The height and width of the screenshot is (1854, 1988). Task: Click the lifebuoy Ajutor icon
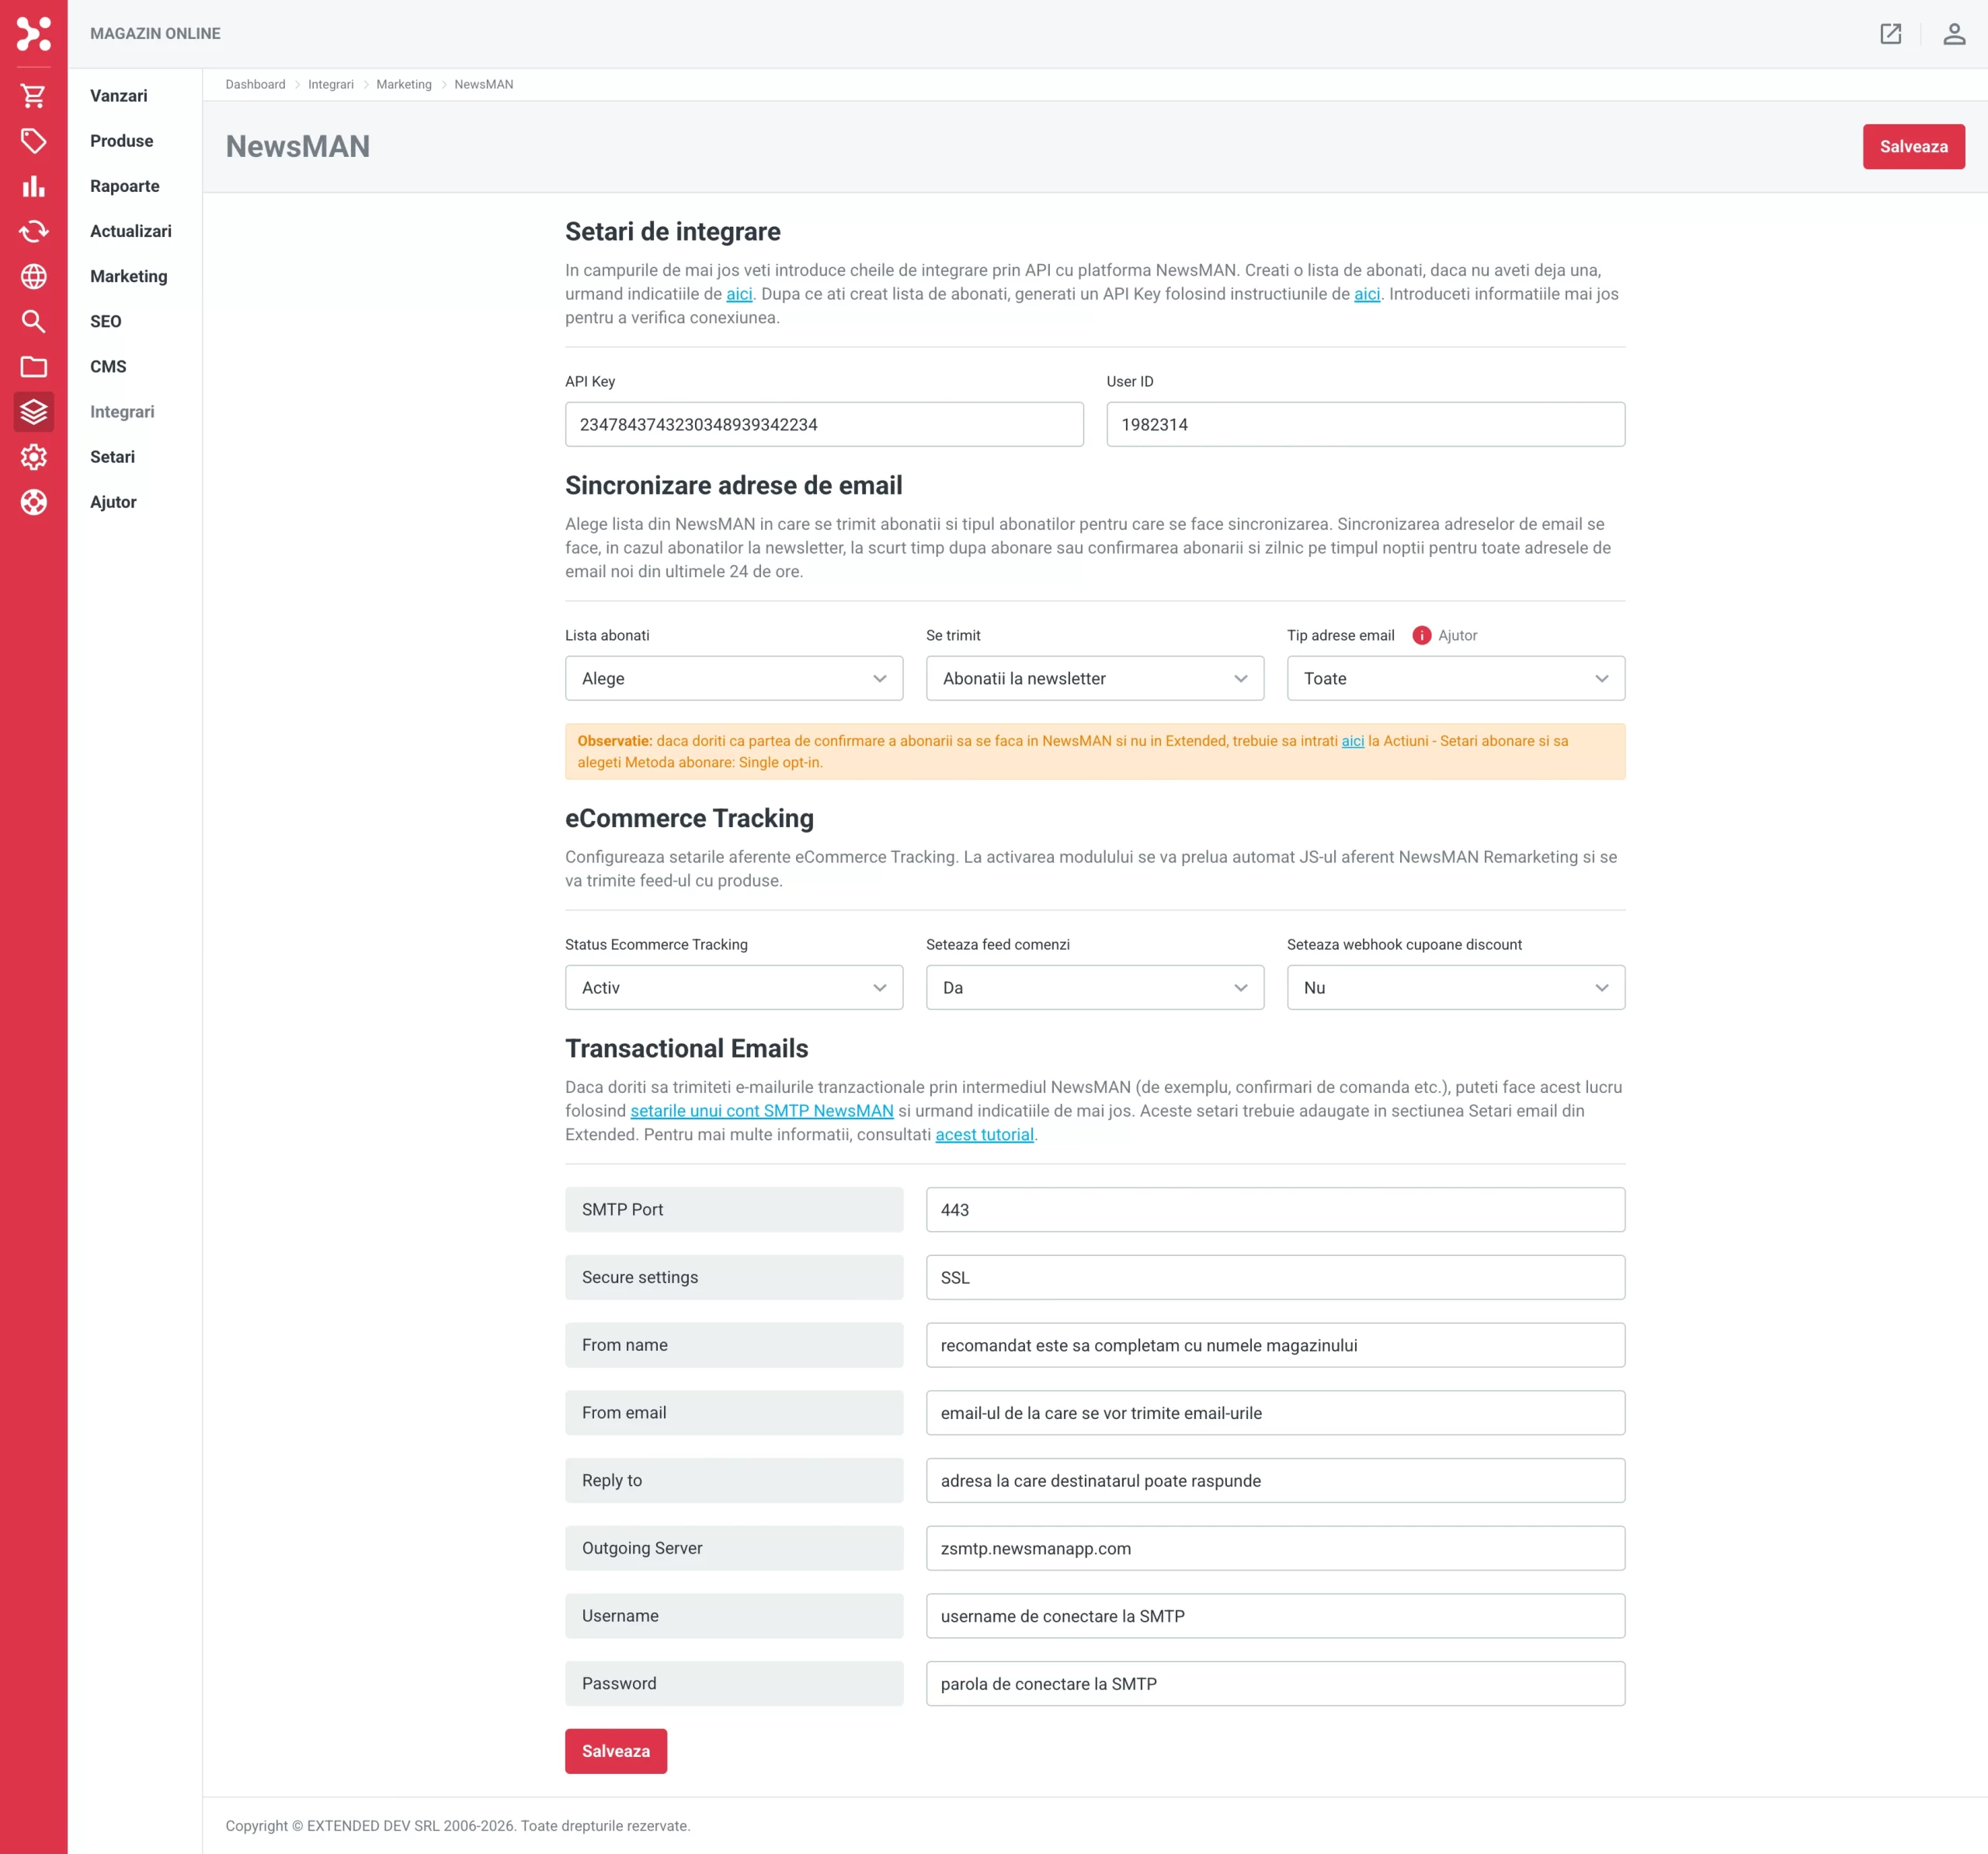click(33, 502)
